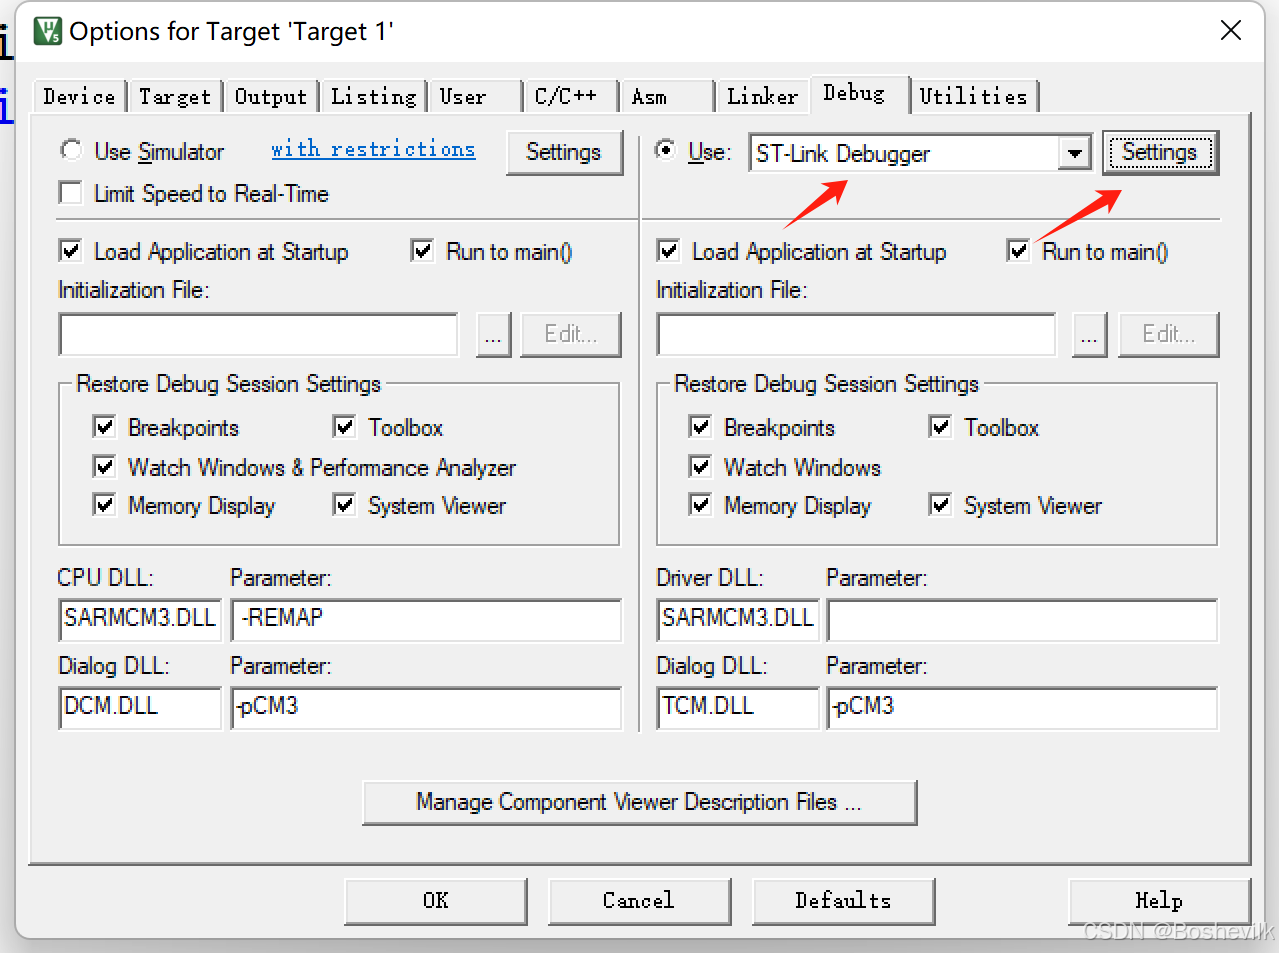Click the simulator Edit... button
This screenshot has height=953, width=1279.
click(x=571, y=334)
